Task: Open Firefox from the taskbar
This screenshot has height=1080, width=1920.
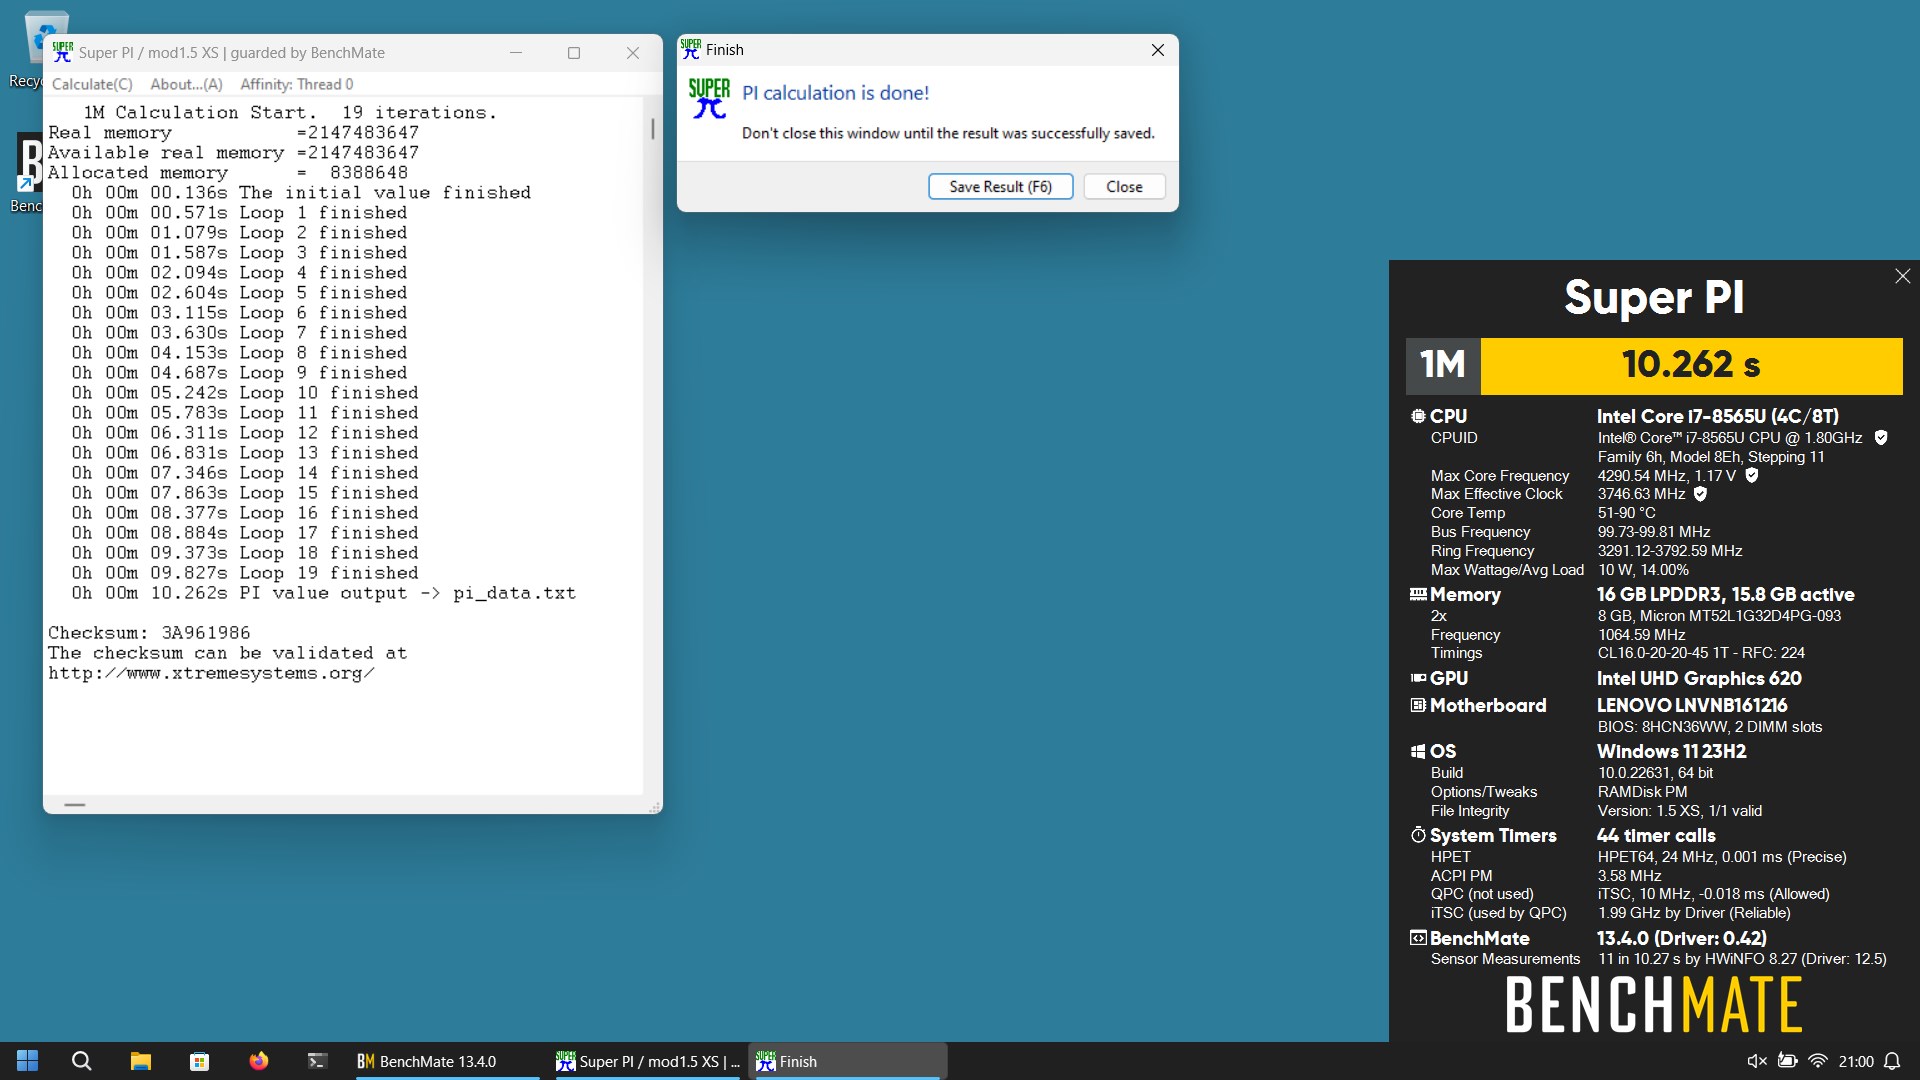Action: pyautogui.click(x=258, y=1061)
